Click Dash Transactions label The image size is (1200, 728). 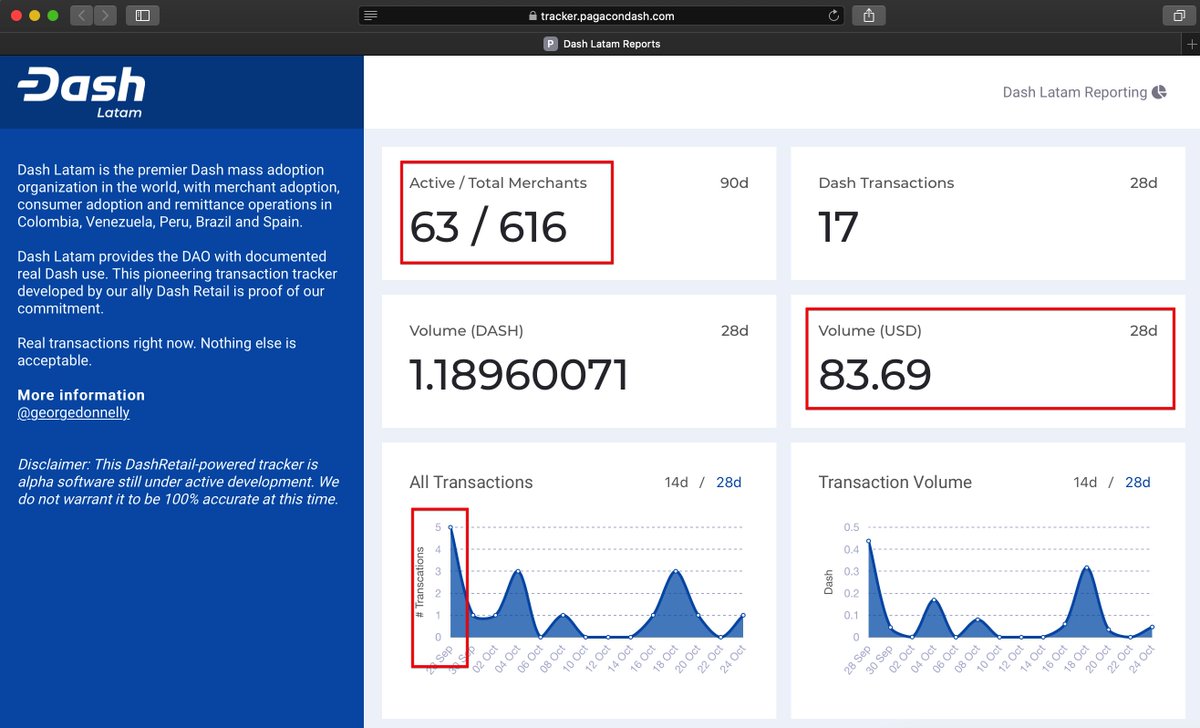[x=886, y=183]
